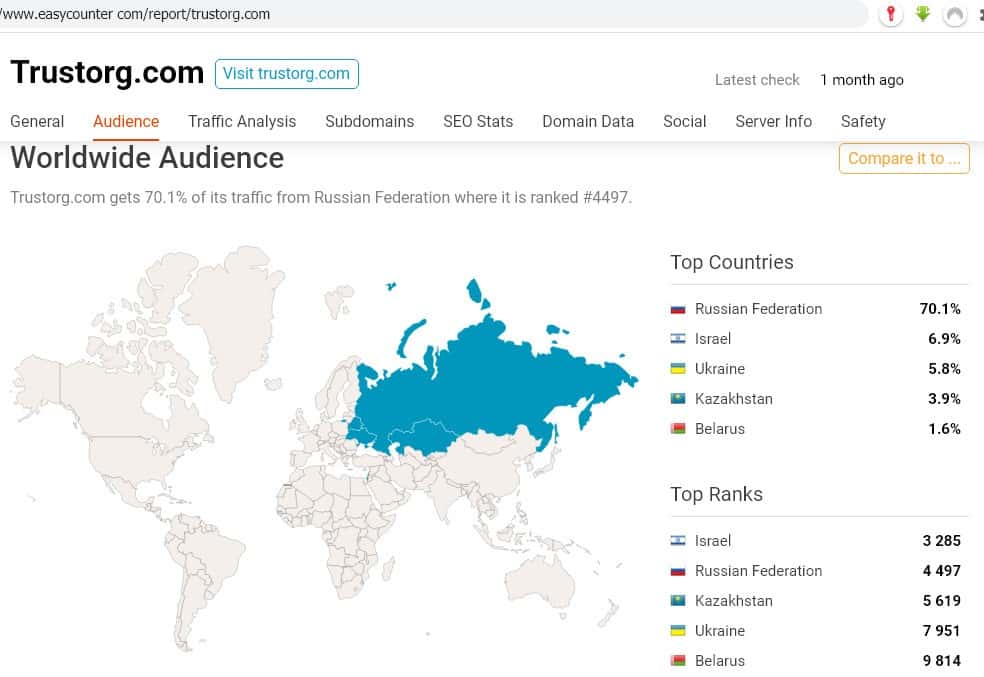Click the gray round extension icon
The height and width of the screenshot is (677, 984).
pyautogui.click(x=955, y=15)
